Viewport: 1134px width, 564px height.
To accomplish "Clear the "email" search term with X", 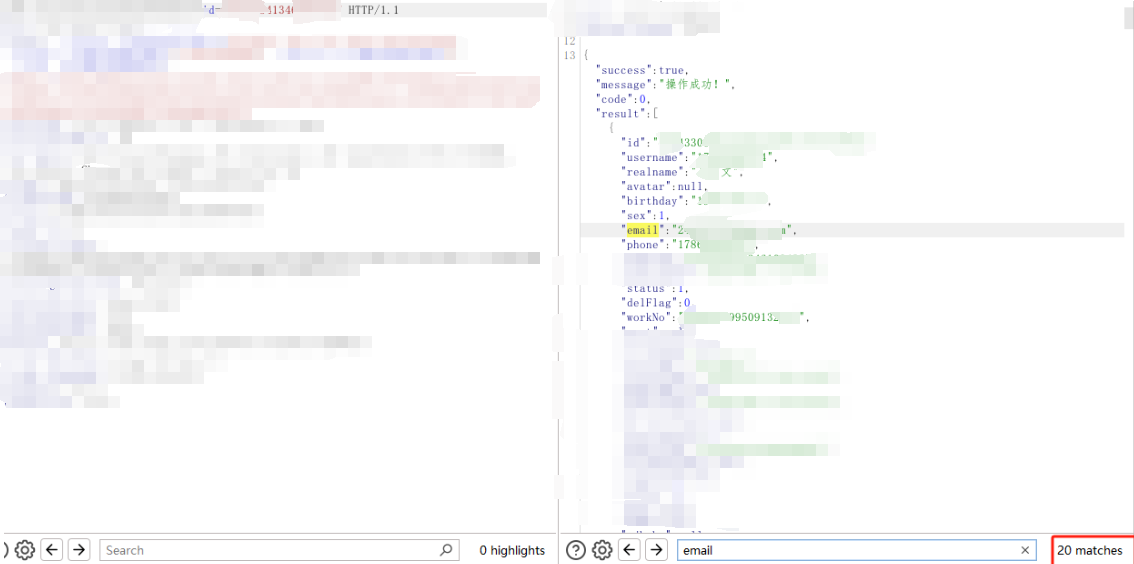I will click(1025, 550).
